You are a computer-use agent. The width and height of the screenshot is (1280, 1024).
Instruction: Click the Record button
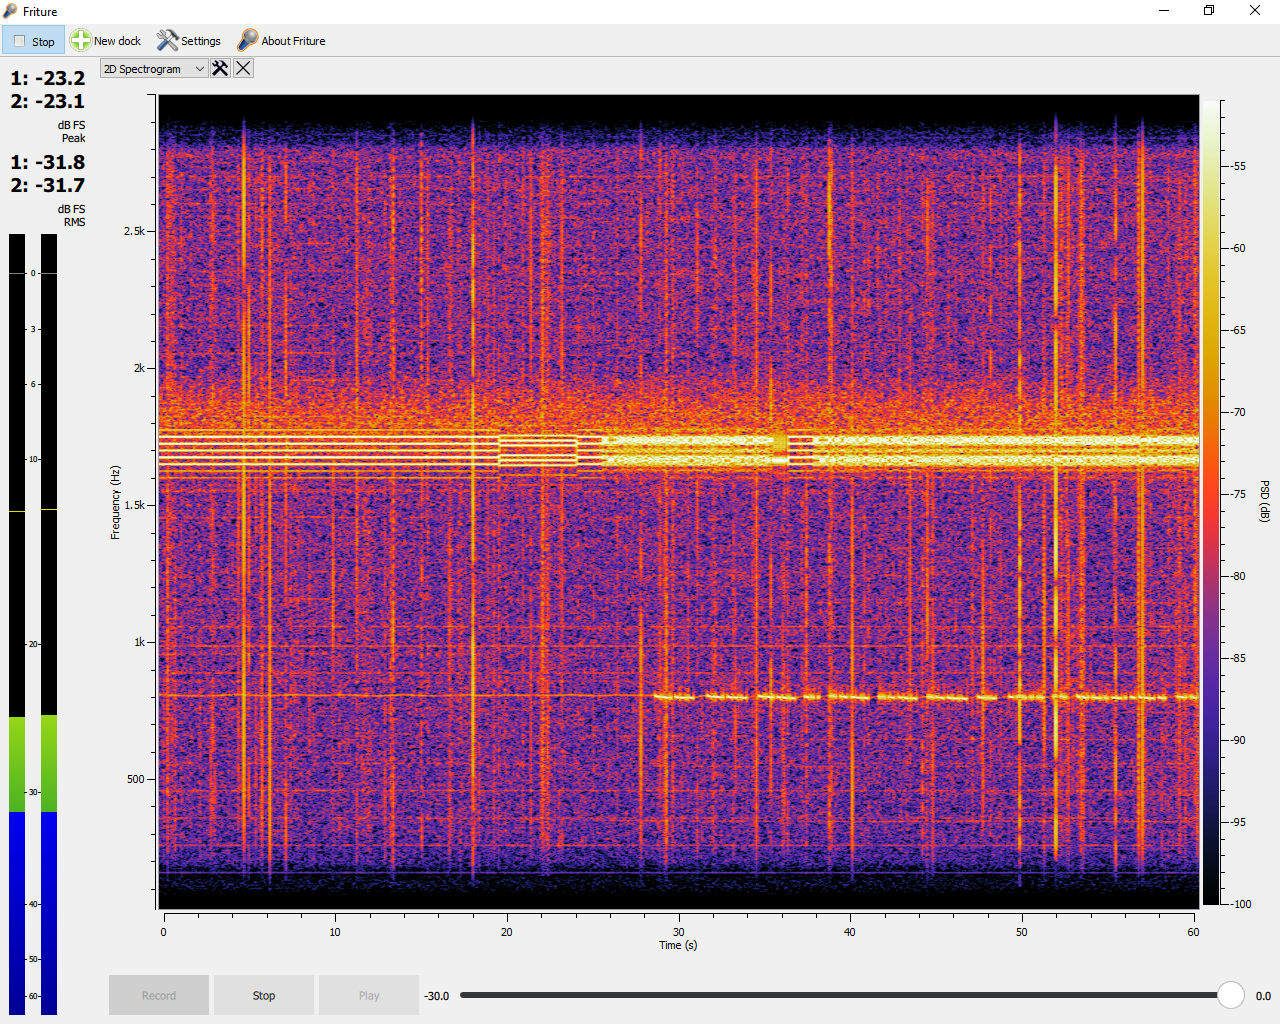click(x=159, y=995)
